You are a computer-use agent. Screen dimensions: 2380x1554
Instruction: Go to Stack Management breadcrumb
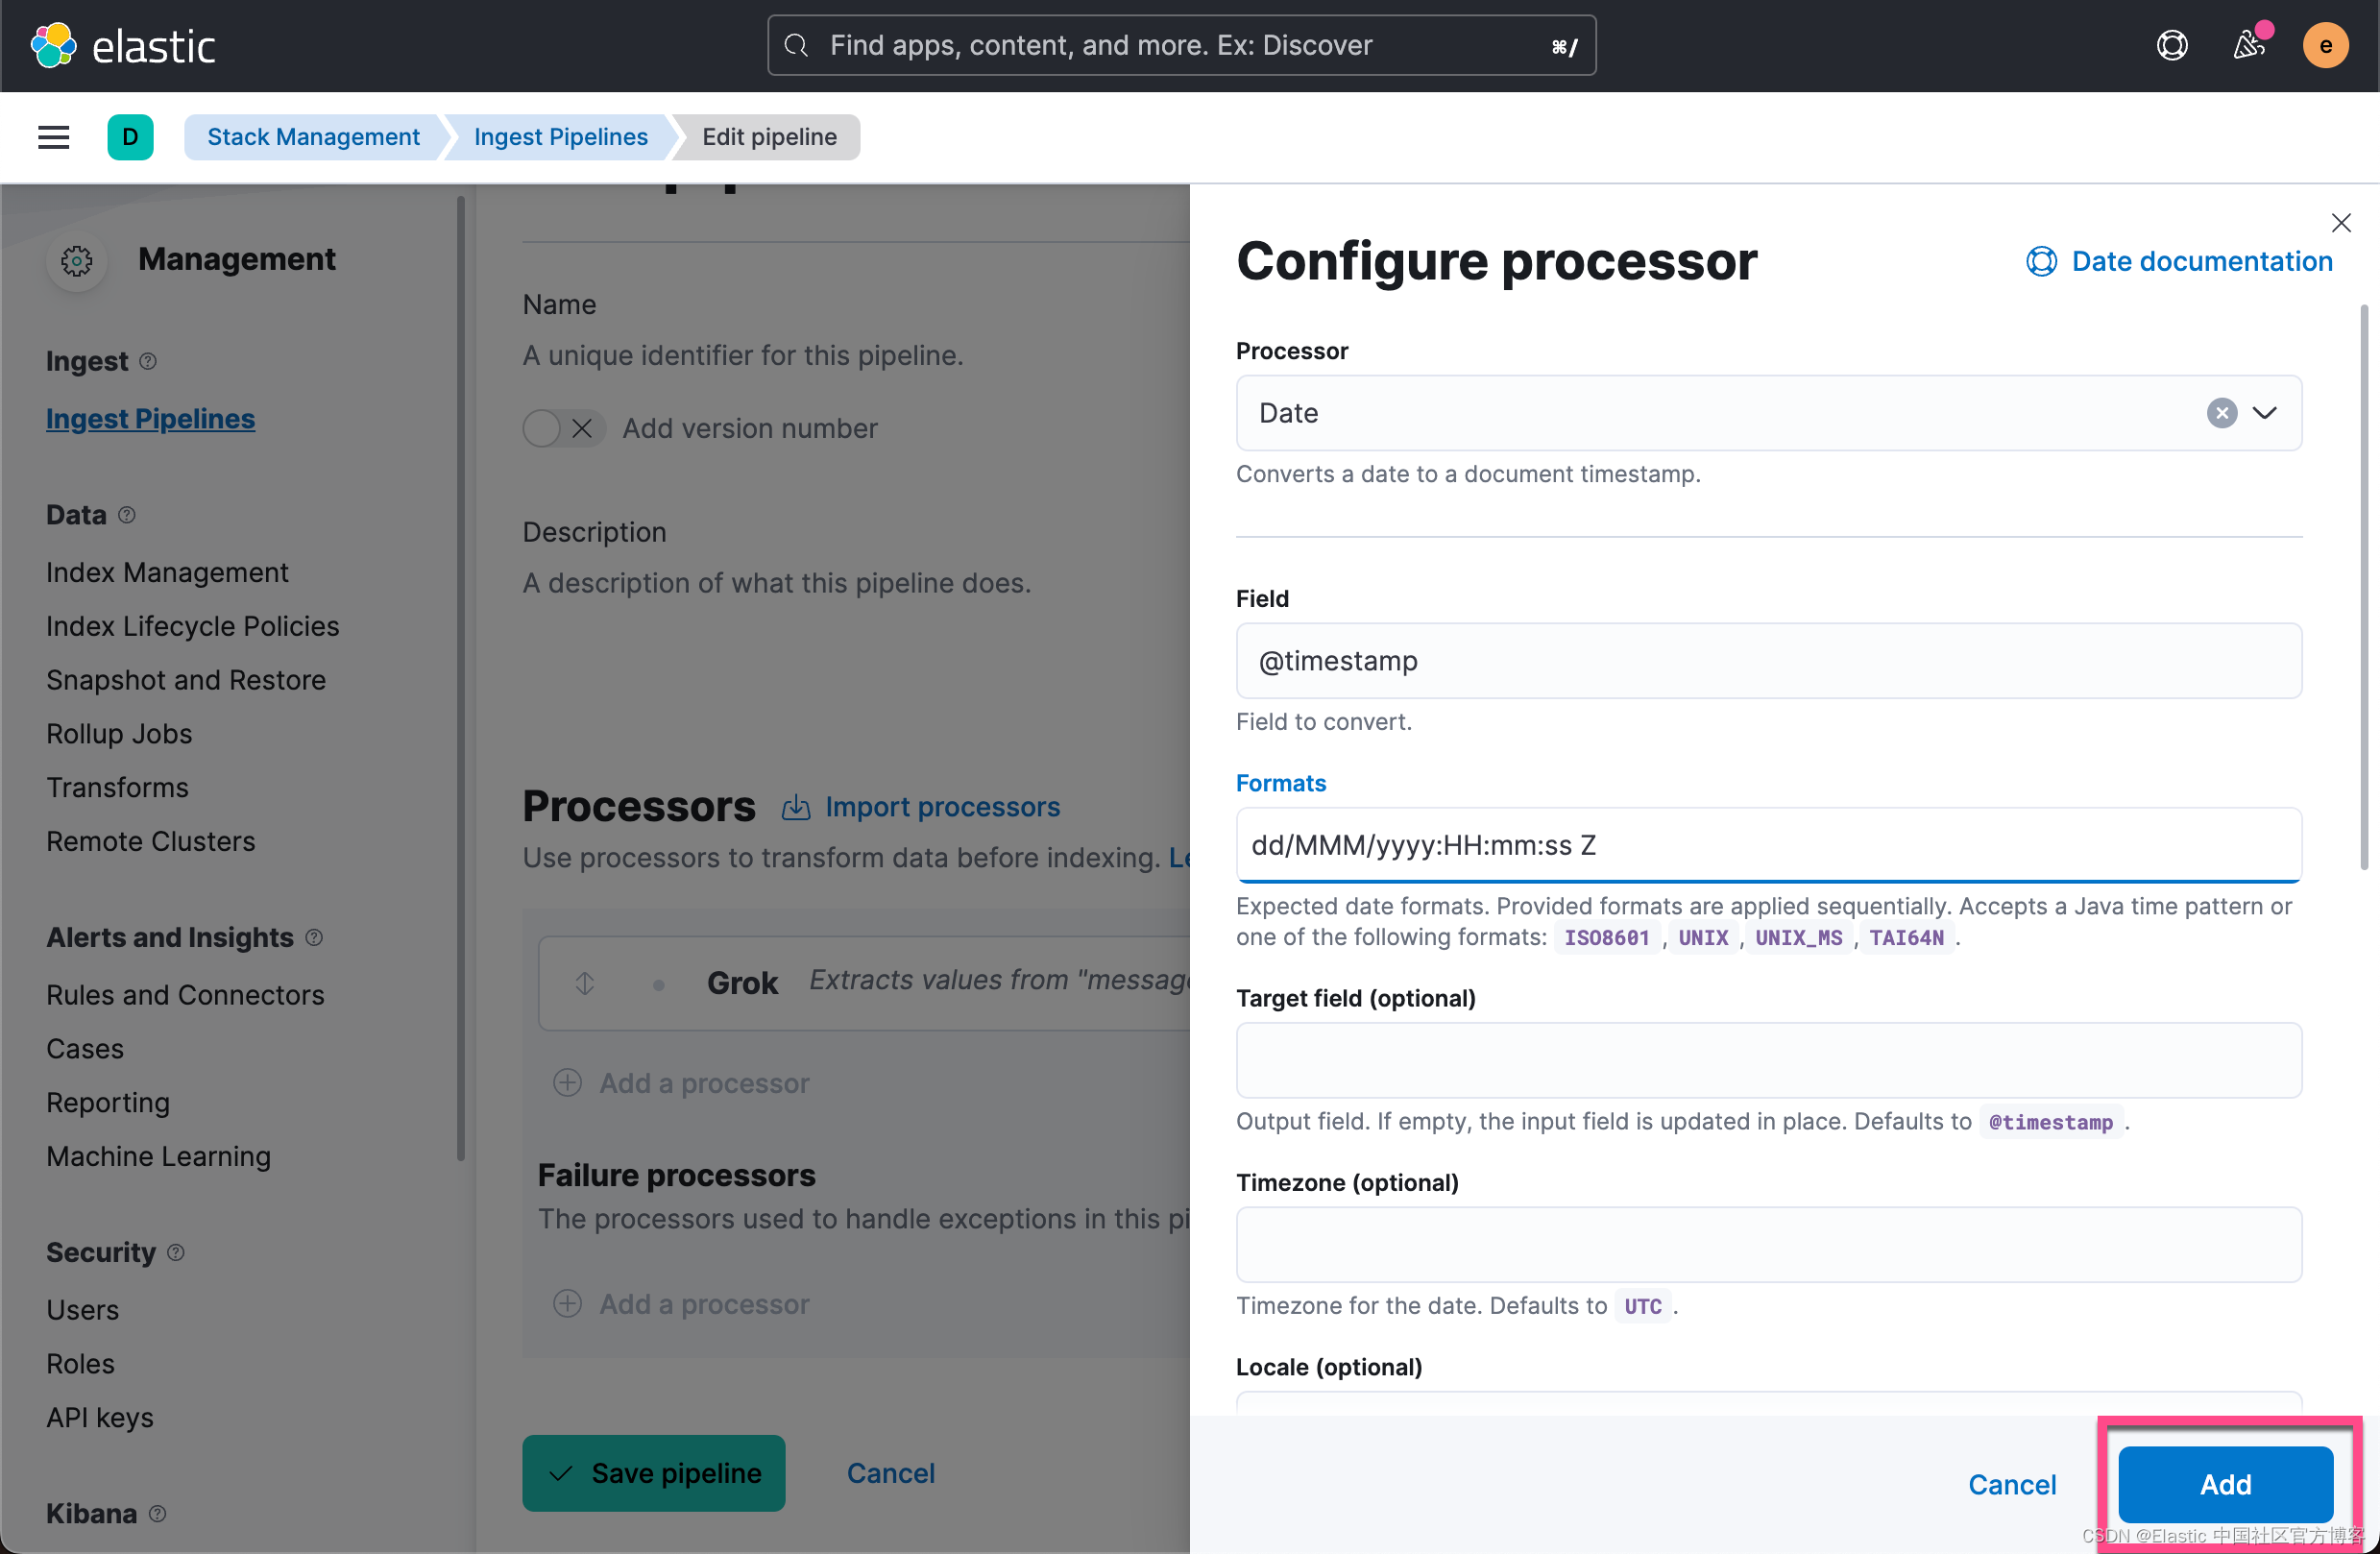(x=313, y=137)
